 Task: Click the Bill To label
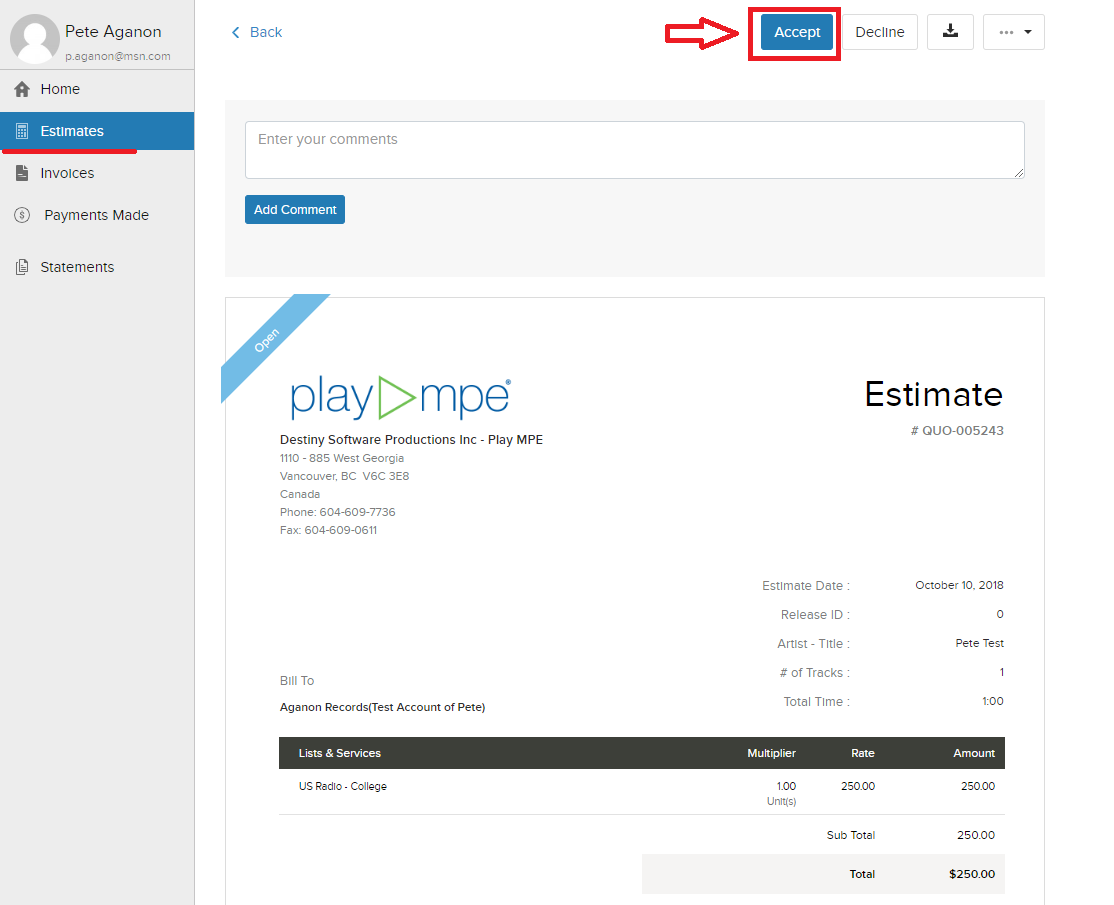click(297, 681)
